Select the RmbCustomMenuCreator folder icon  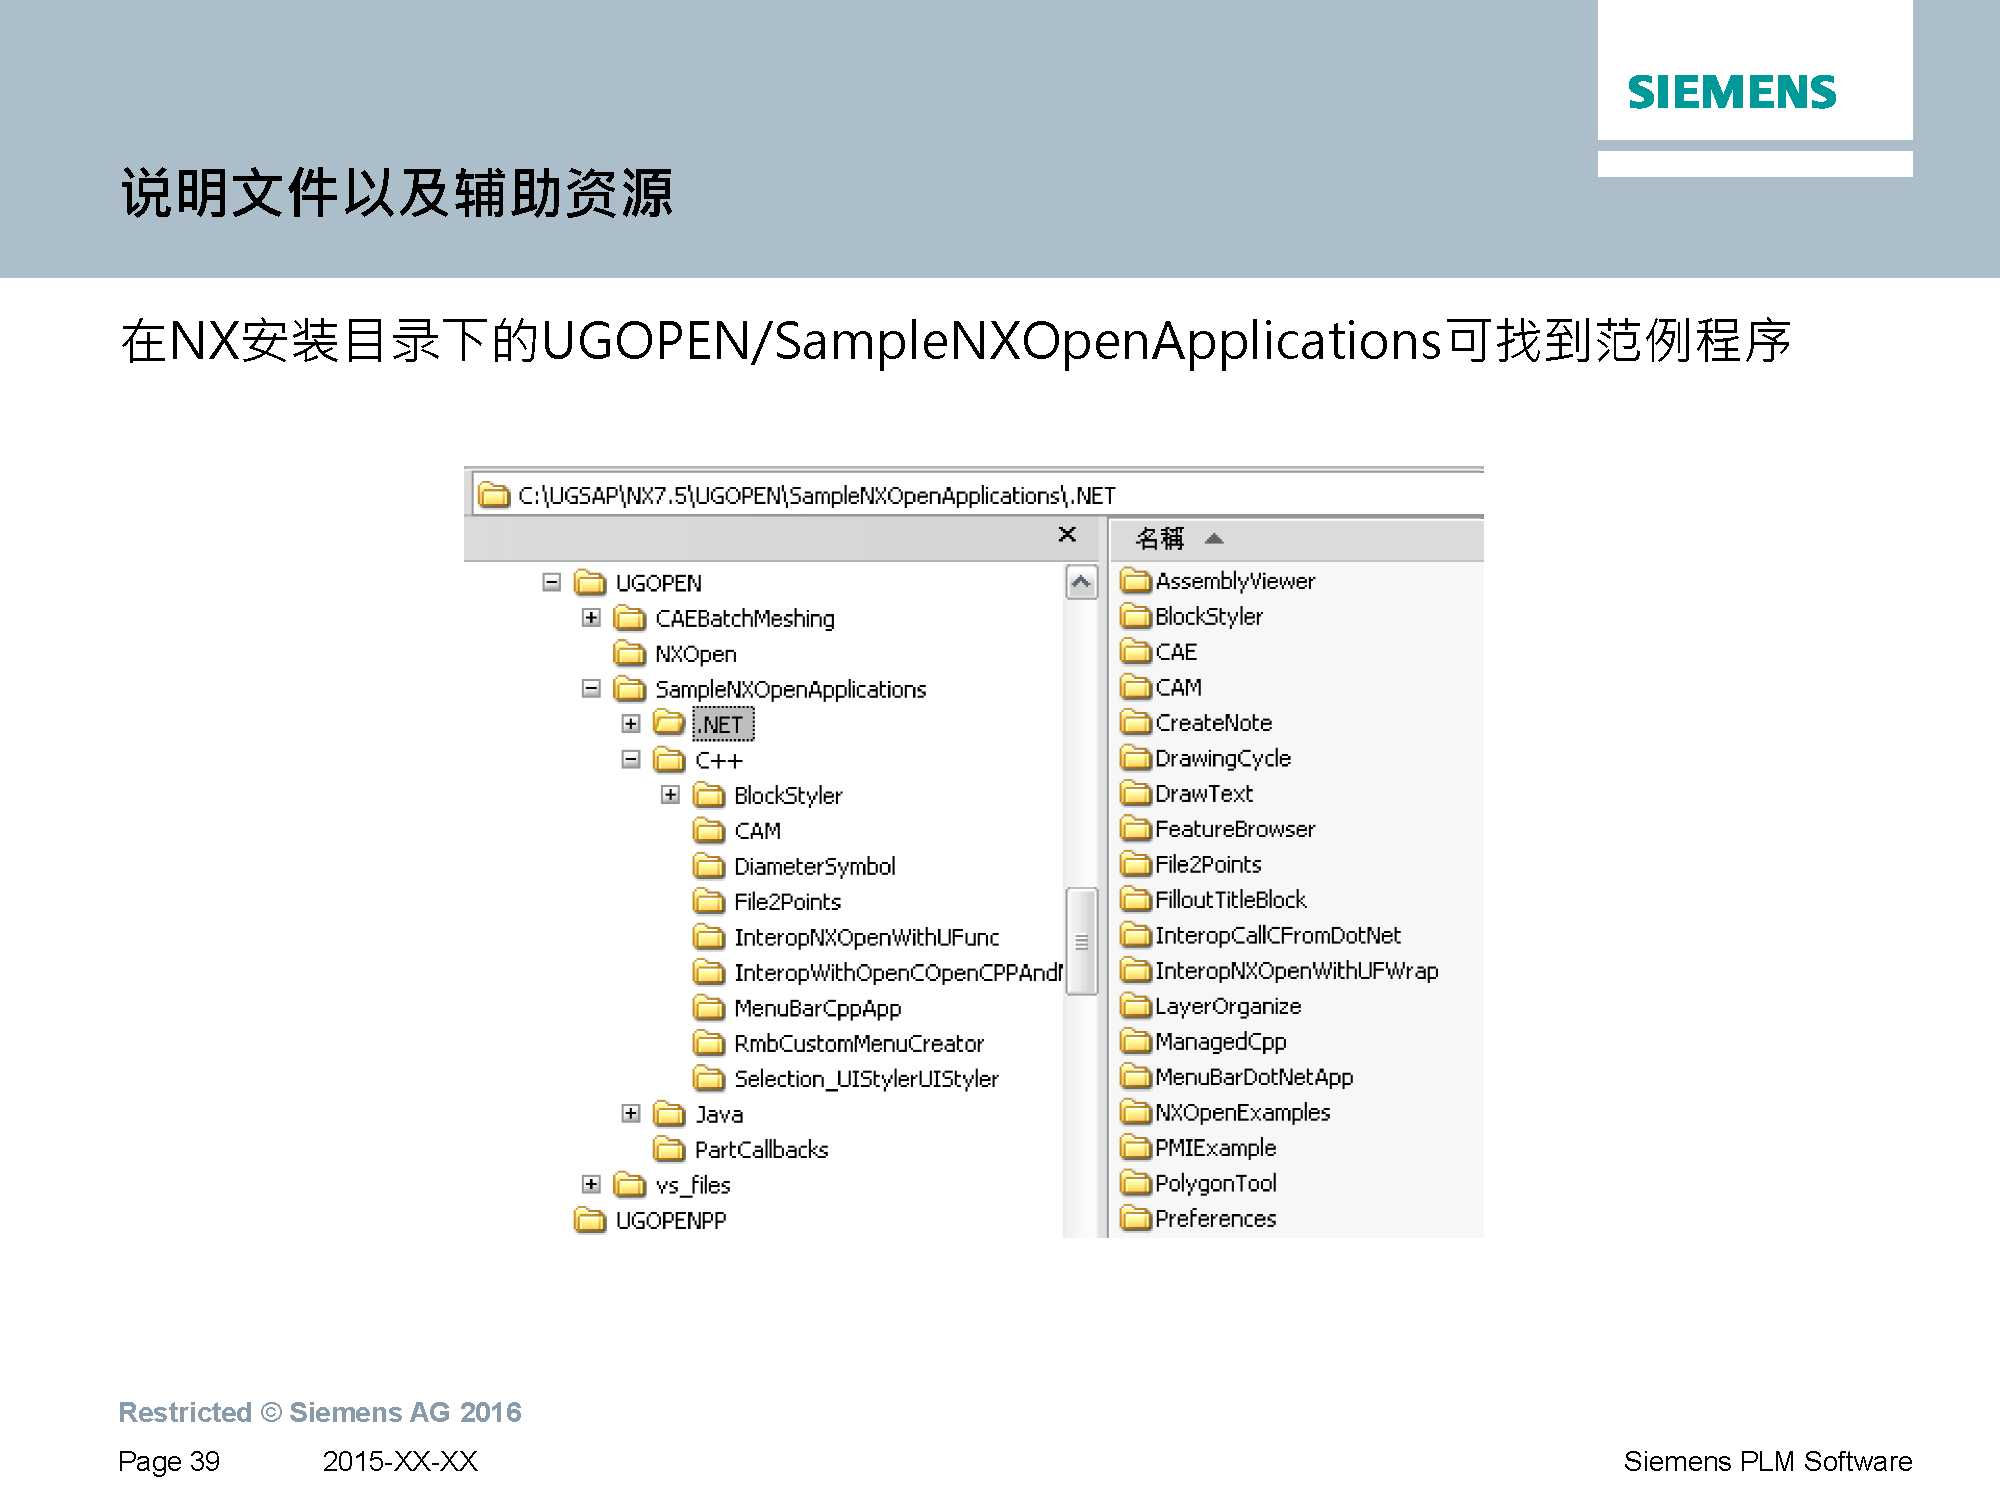[709, 1043]
